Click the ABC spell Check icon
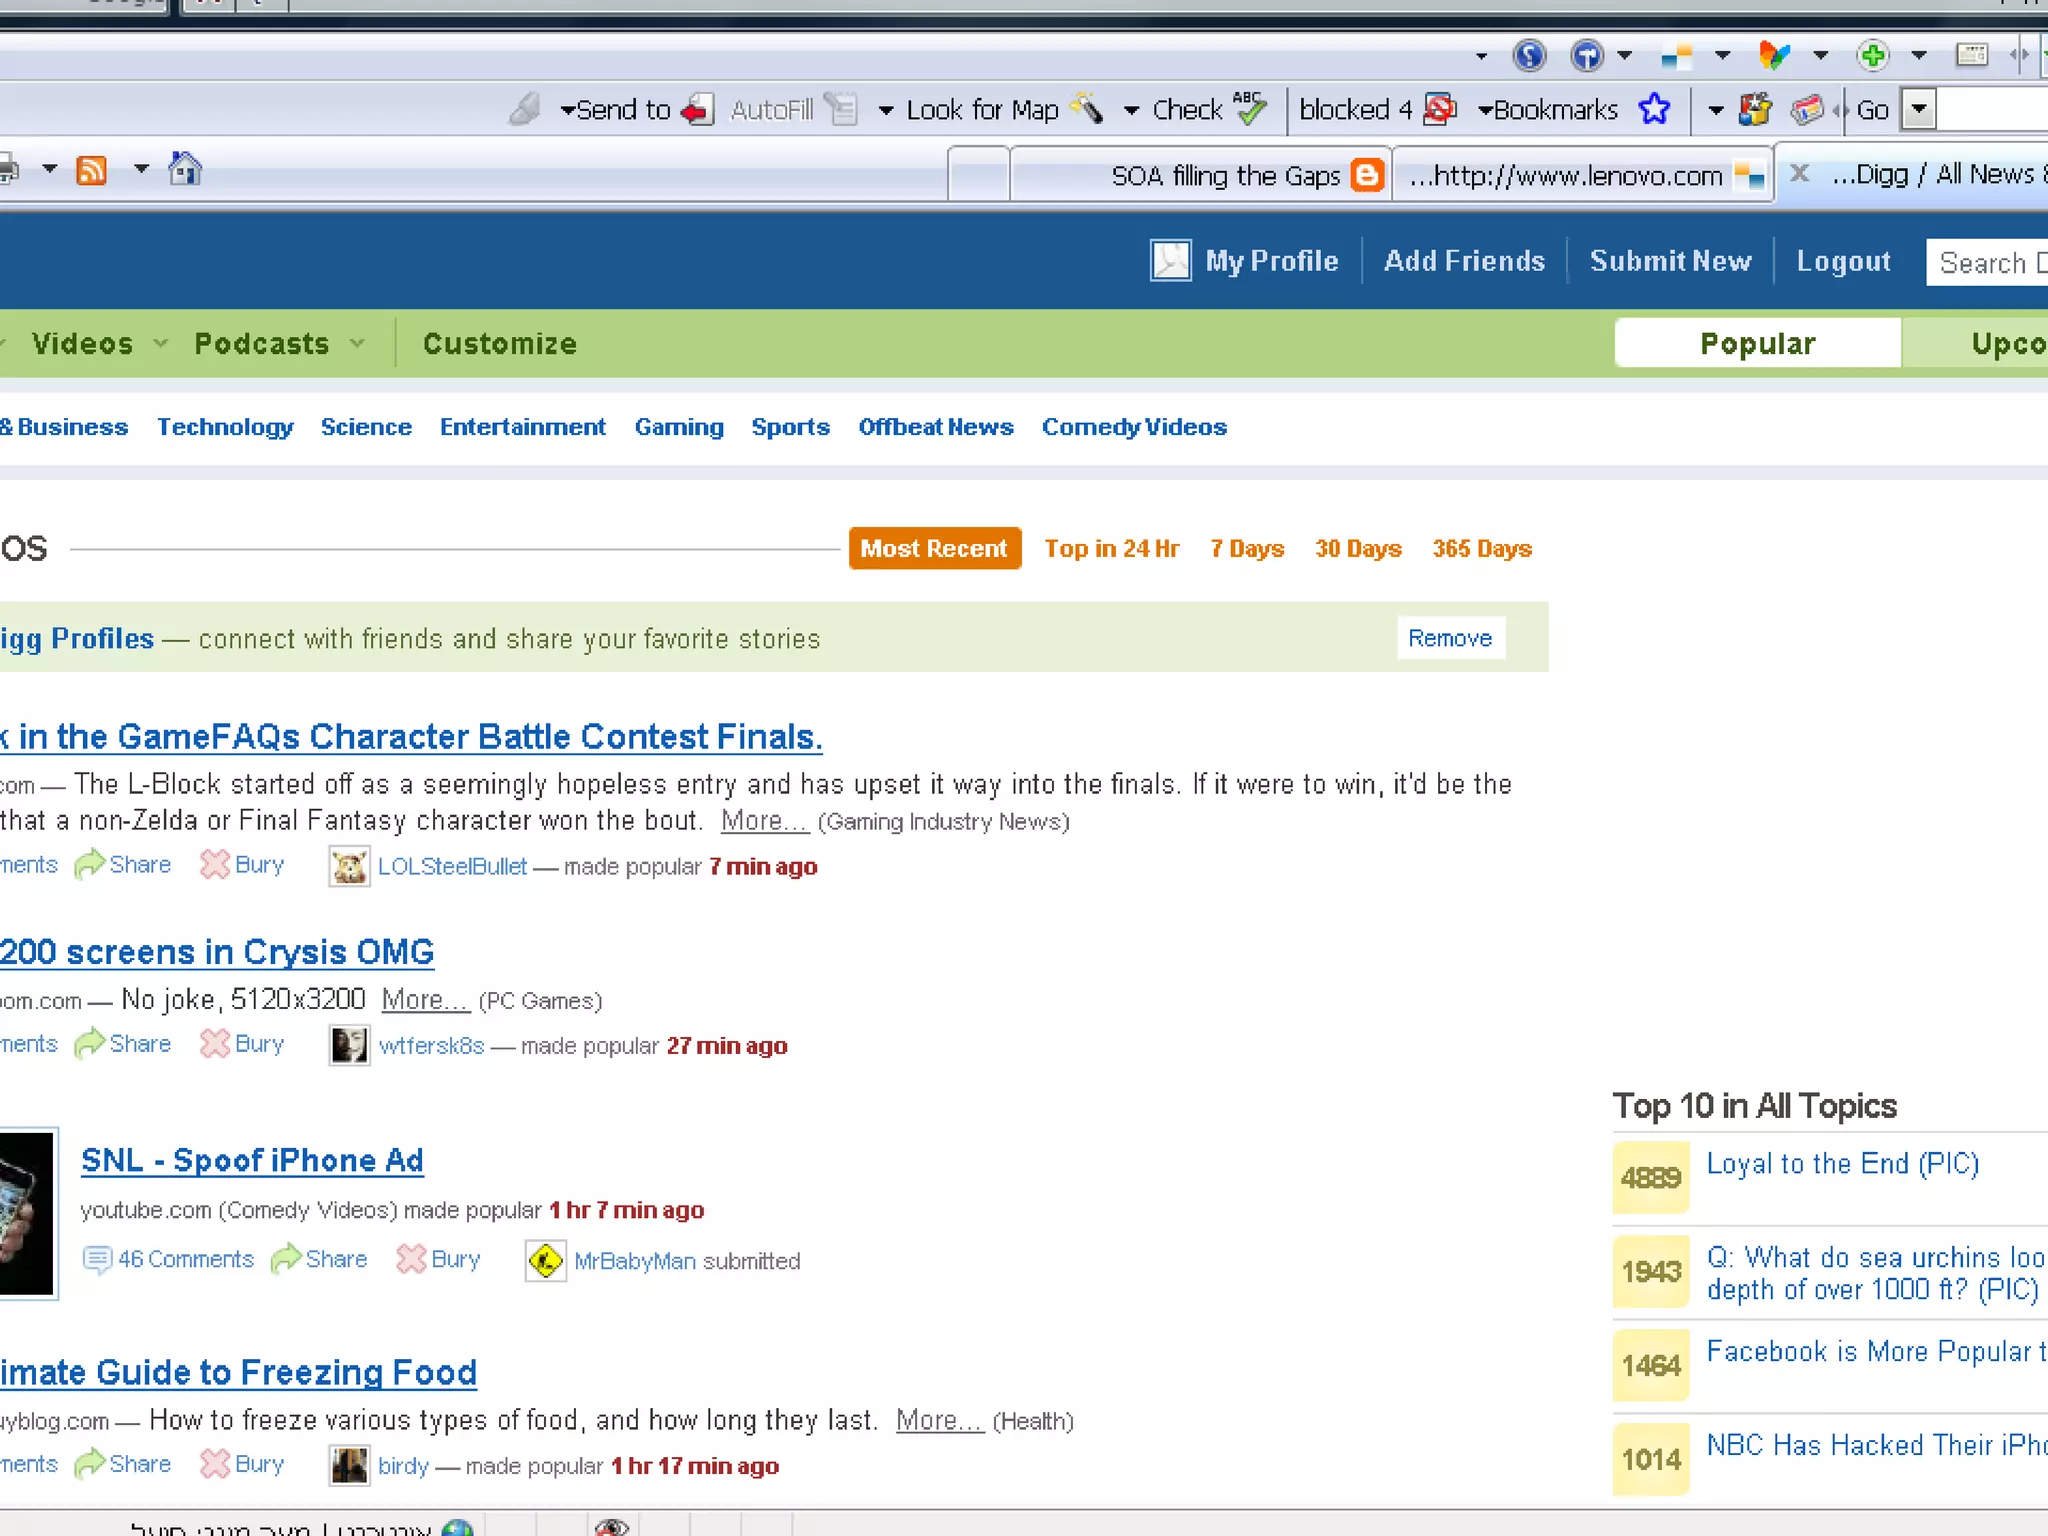The image size is (2048, 1536). pyautogui.click(x=1250, y=107)
